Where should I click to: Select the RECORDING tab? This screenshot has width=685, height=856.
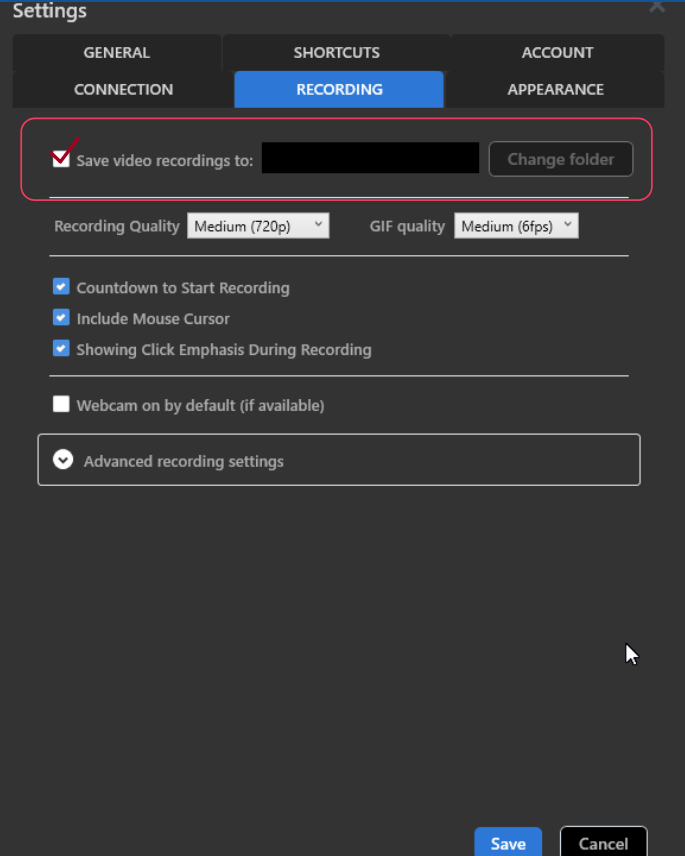pos(339,89)
